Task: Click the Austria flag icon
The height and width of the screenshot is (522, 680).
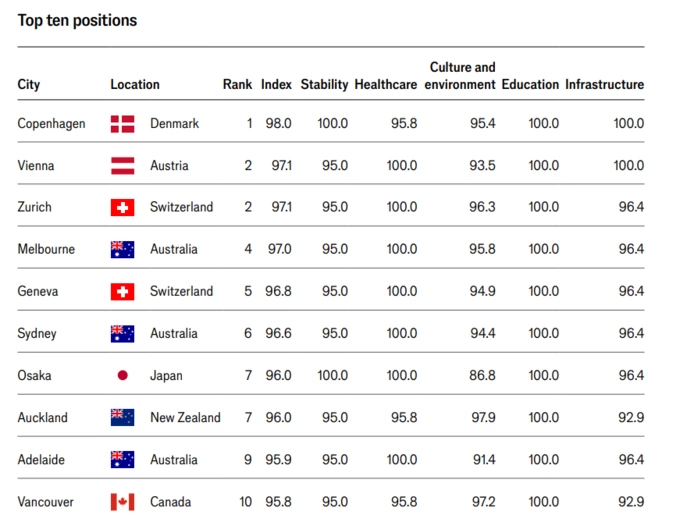Action: 122,166
